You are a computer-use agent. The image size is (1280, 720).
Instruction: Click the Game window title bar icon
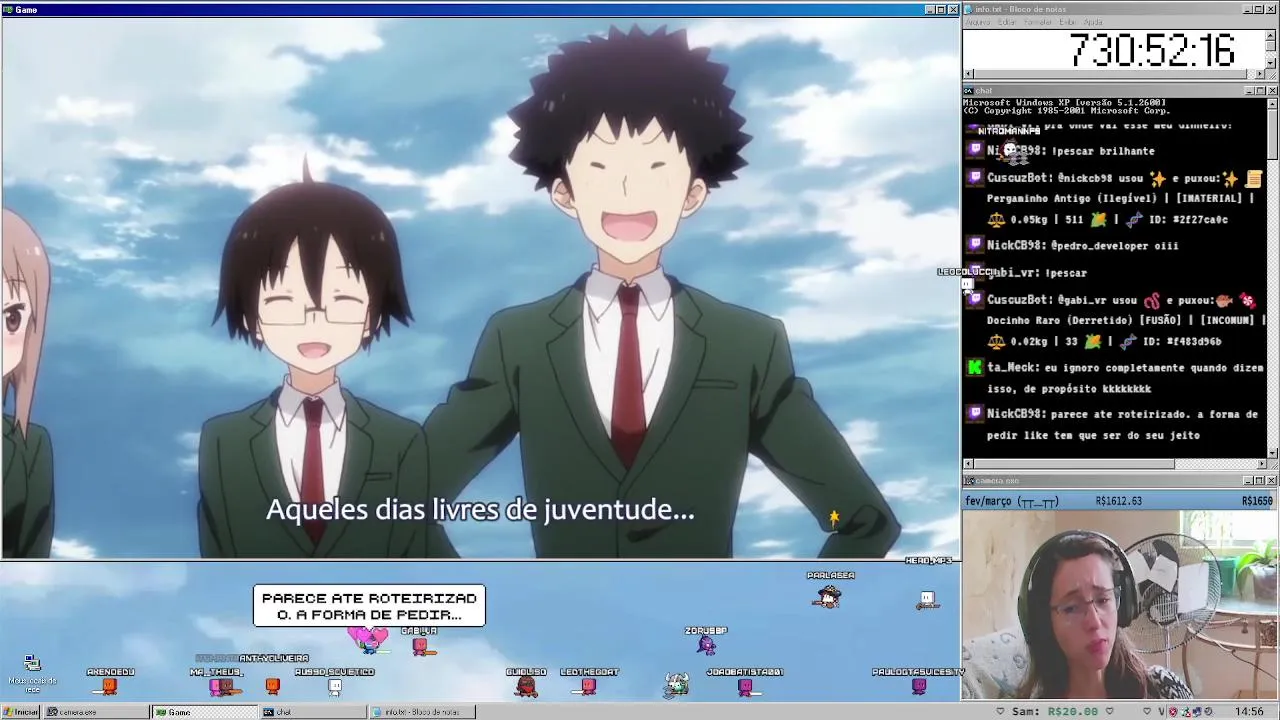(x=8, y=9)
